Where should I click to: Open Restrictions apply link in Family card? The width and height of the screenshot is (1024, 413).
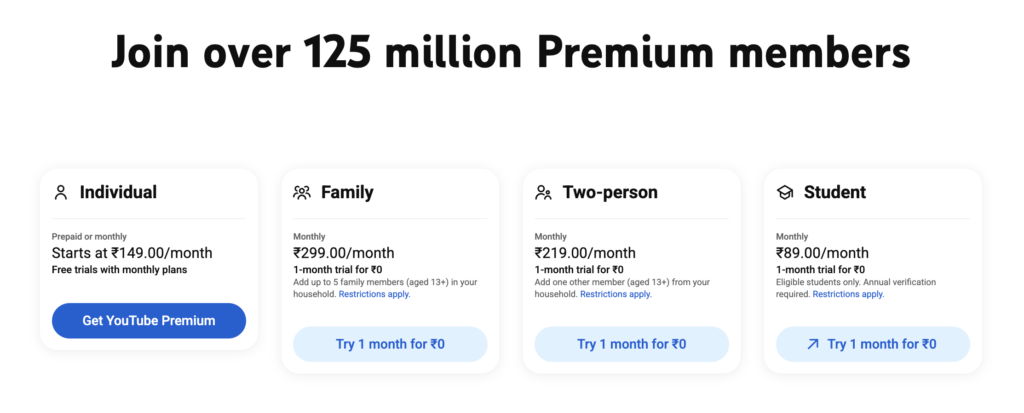[x=374, y=294]
